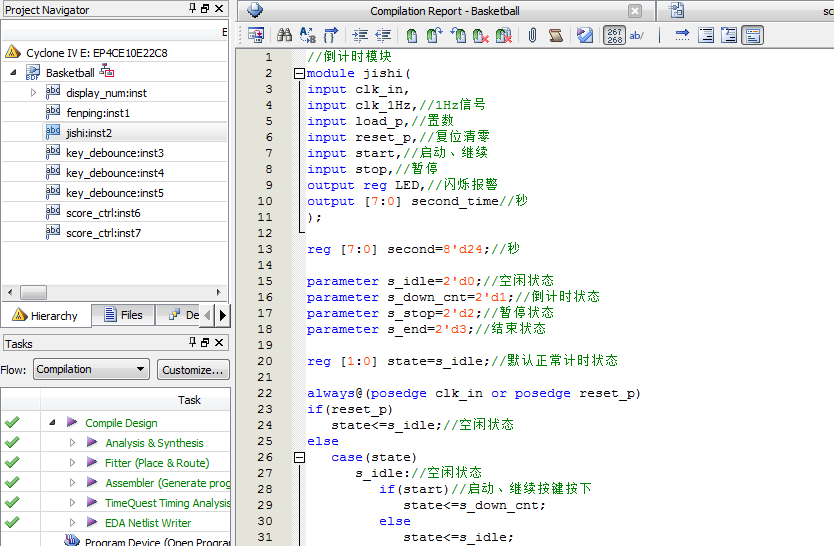Click the Customize... button

pos(193,369)
